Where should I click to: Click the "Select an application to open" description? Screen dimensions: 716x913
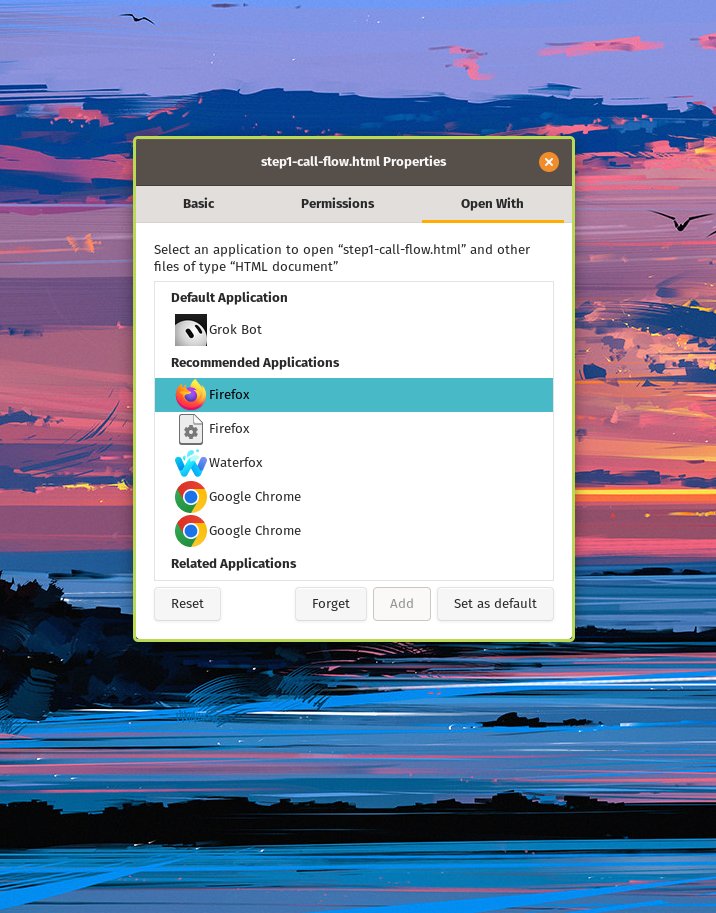tap(342, 258)
